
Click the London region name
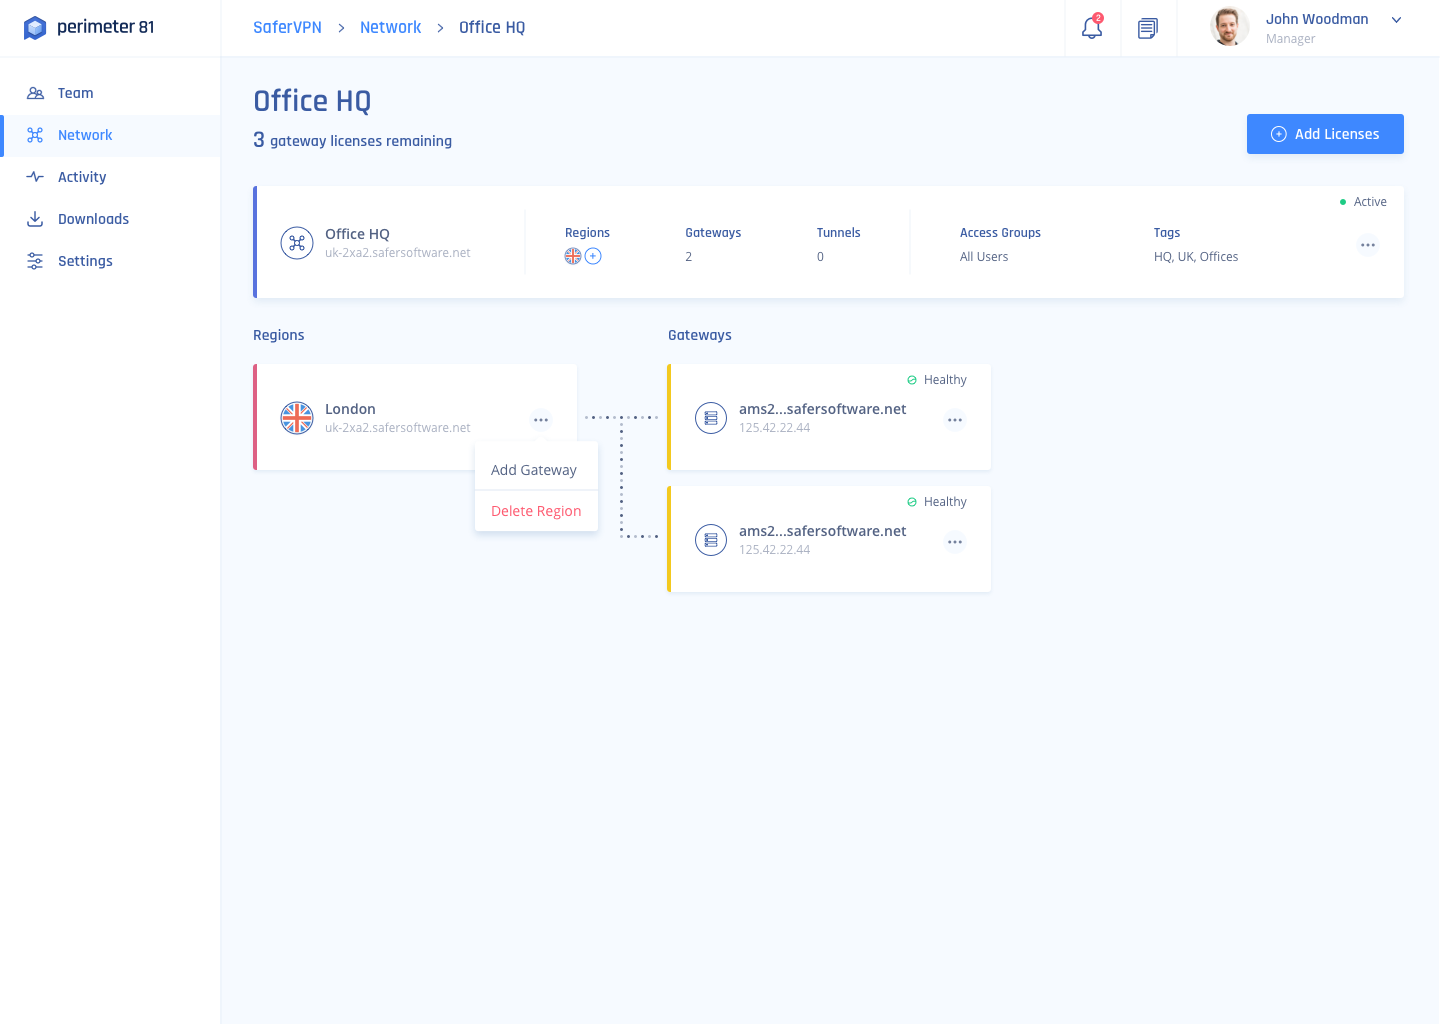pyautogui.click(x=350, y=409)
